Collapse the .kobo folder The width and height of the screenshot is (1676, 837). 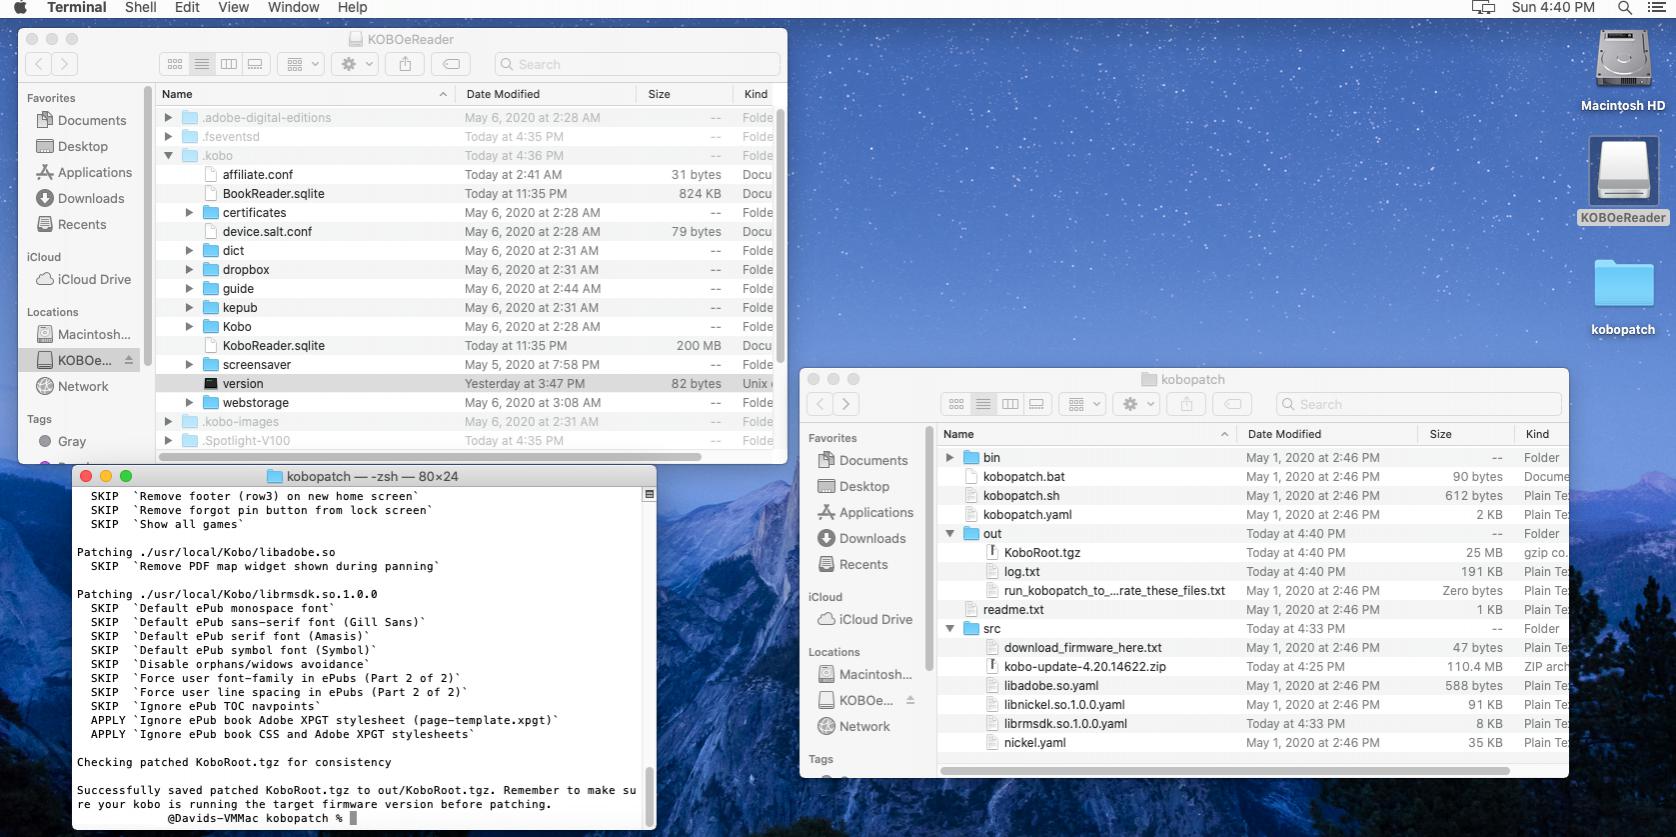168,155
